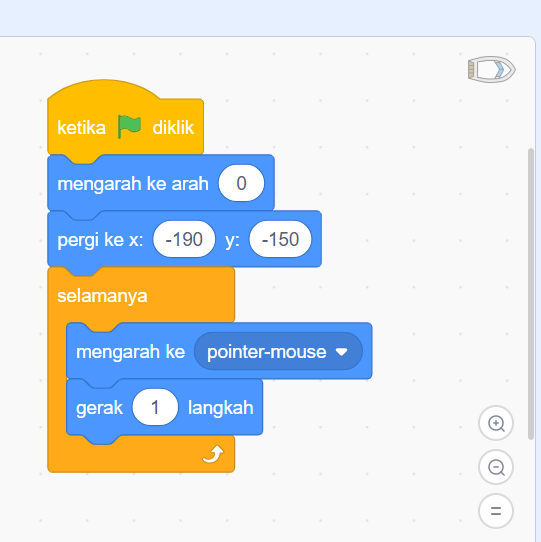Click the green flag icon in hat block

coord(129,127)
